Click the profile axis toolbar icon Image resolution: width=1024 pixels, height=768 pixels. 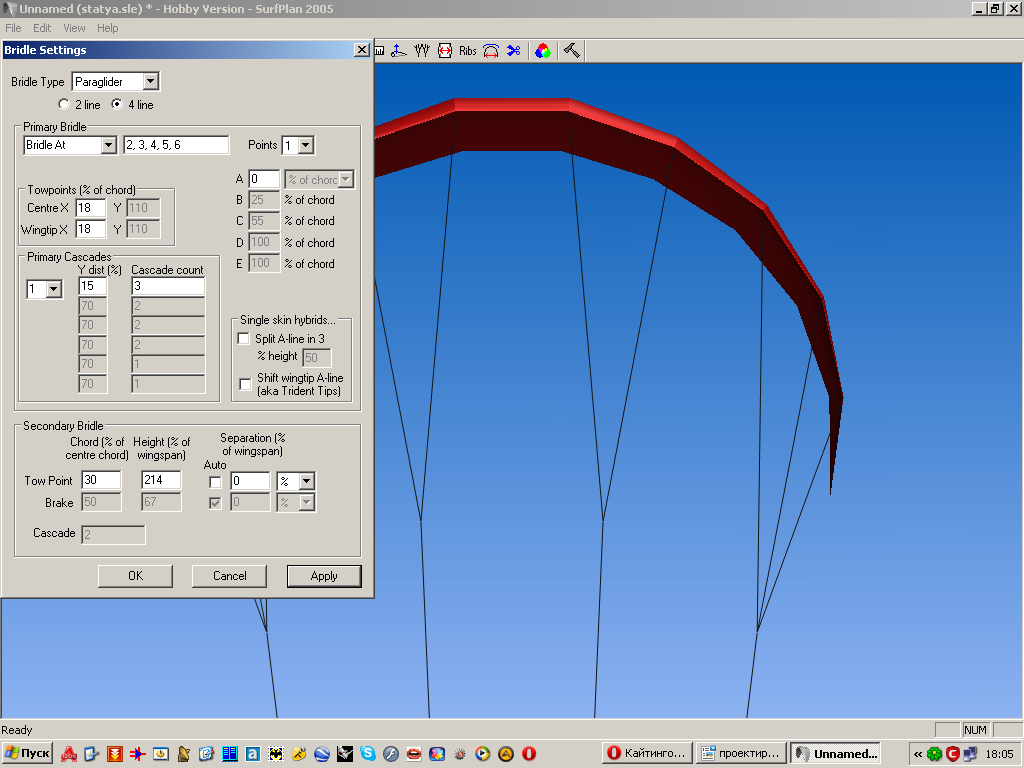[399, 51]
